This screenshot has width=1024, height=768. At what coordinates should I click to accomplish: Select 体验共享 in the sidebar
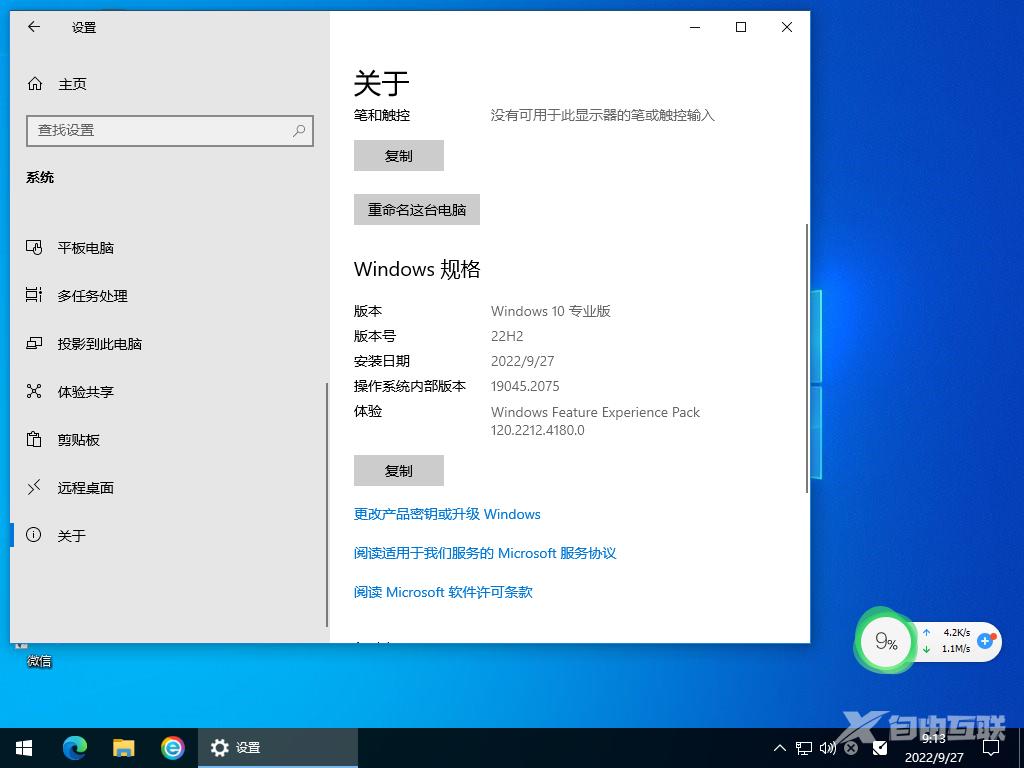click(87, 391)
